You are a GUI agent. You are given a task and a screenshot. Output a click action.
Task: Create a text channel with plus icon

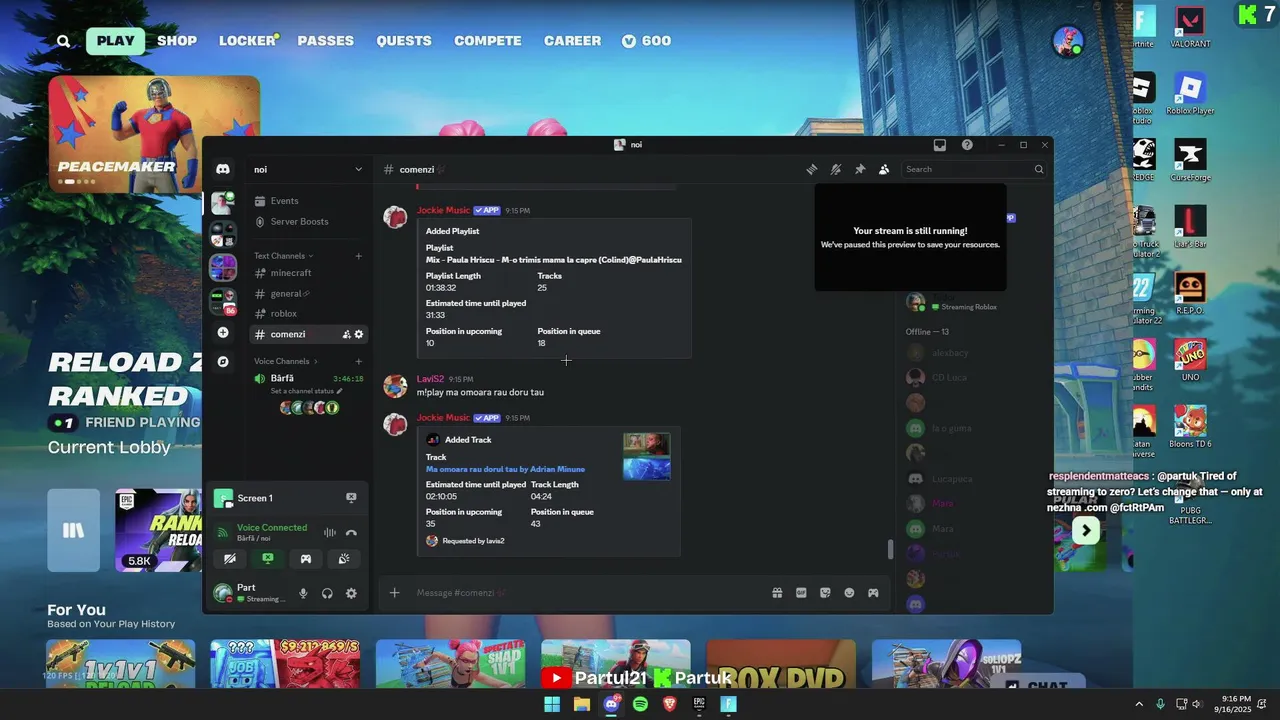pos(359,256)
